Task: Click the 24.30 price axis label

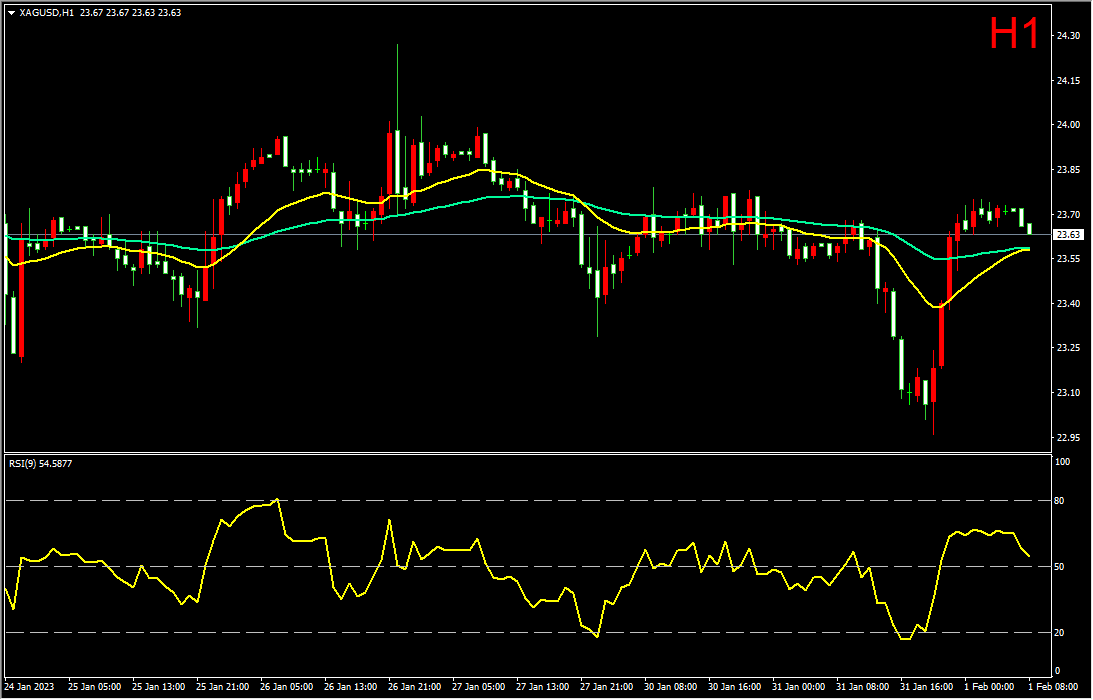Action: point(1069,36)
